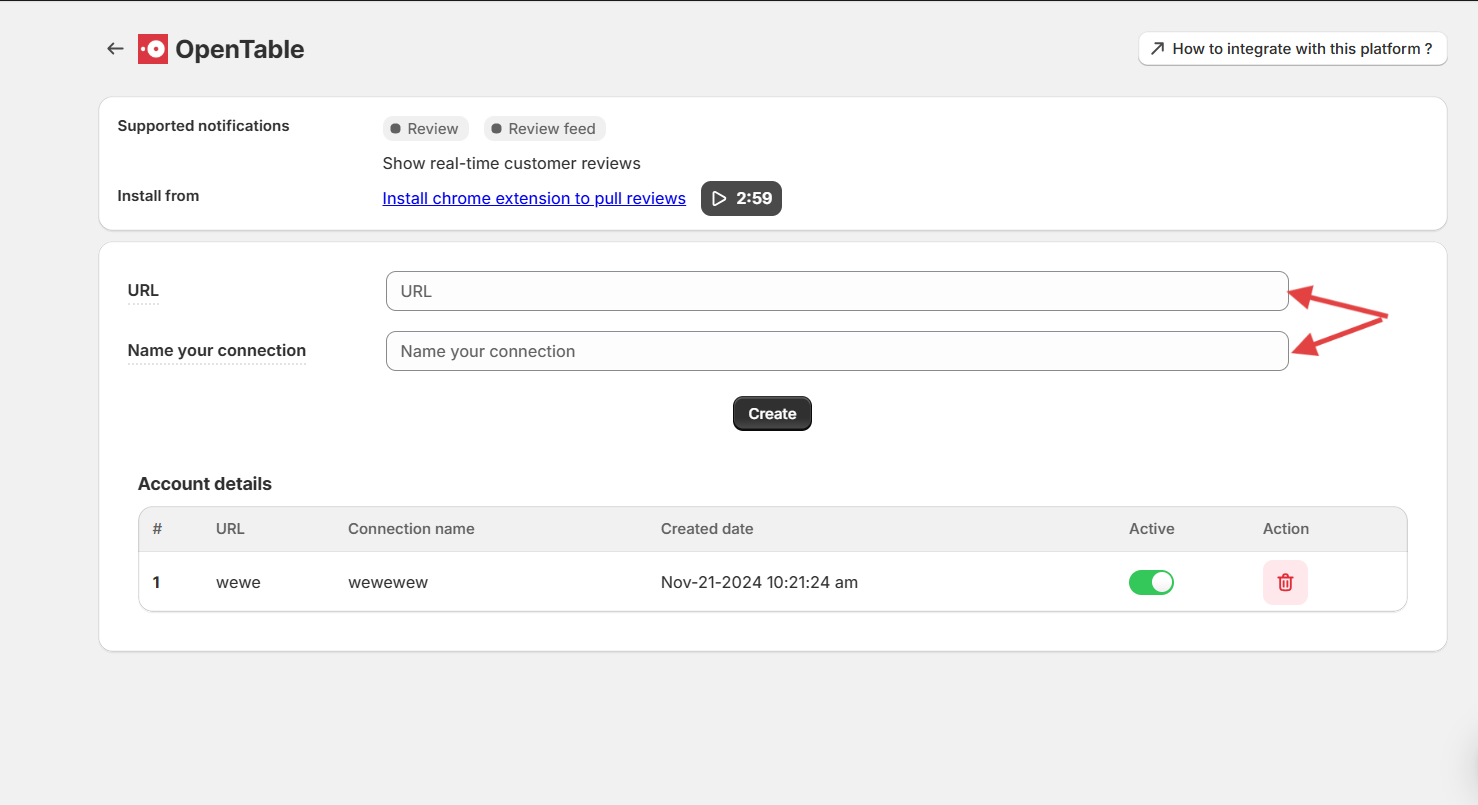Open How to integrate with this platform

point(1292,48)
